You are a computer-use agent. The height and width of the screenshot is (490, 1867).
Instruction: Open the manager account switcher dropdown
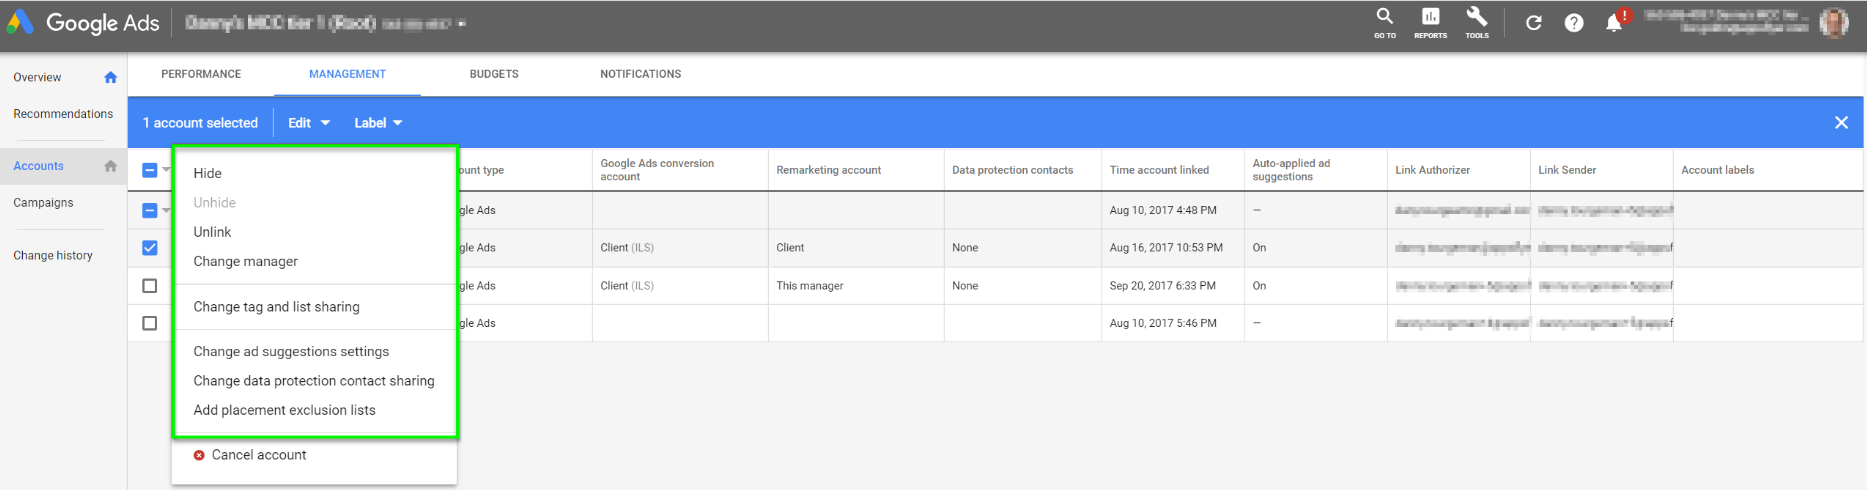(461, 24)
